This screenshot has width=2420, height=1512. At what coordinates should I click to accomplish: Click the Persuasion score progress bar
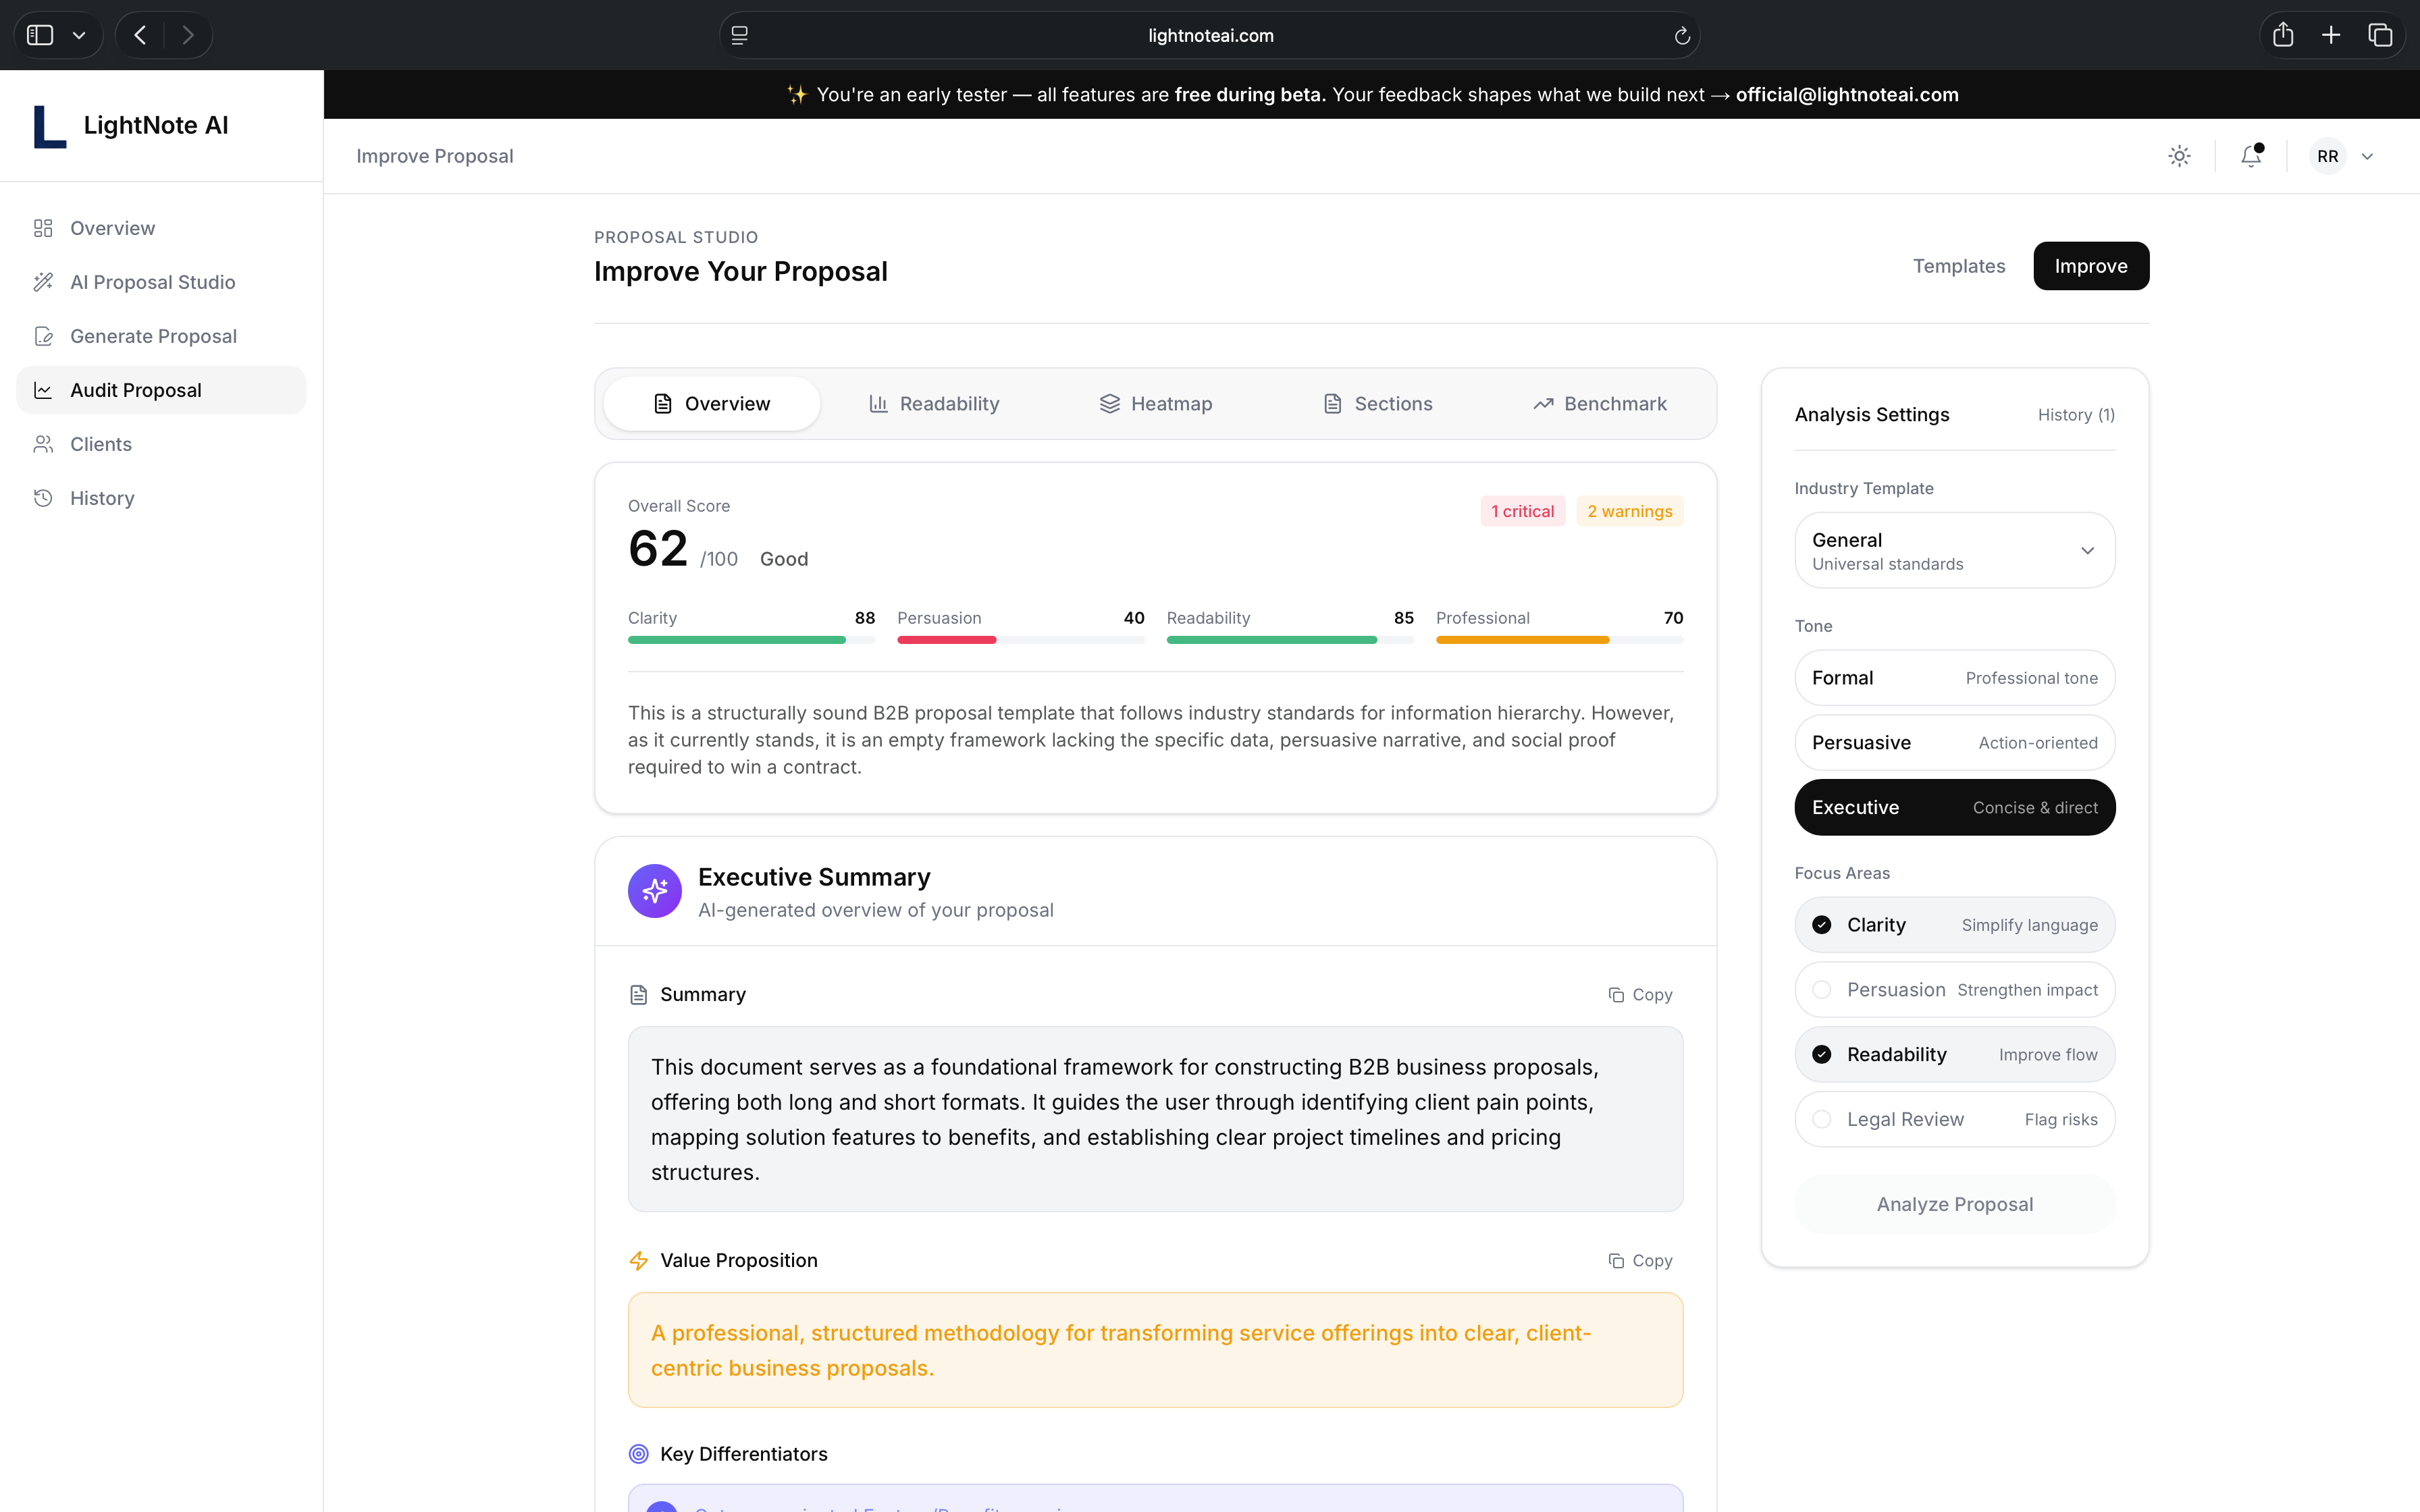[1020, 640]
